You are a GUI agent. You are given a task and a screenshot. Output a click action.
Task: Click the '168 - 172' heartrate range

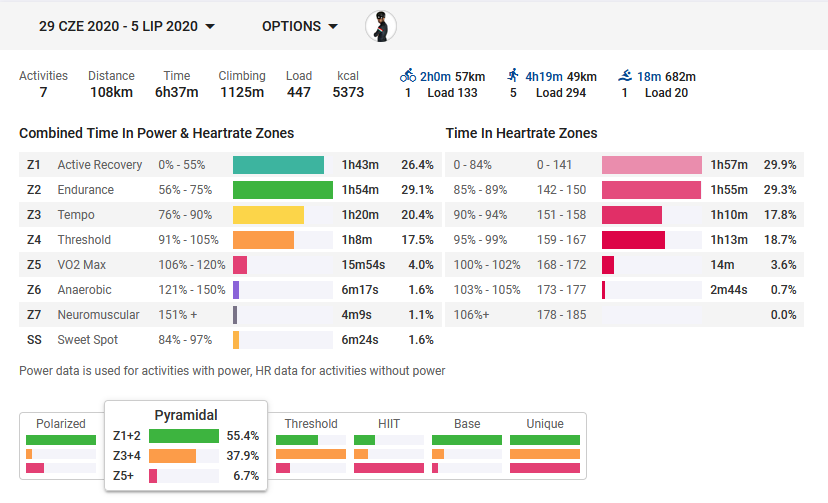pyautogui.click(x=561, y=265)
